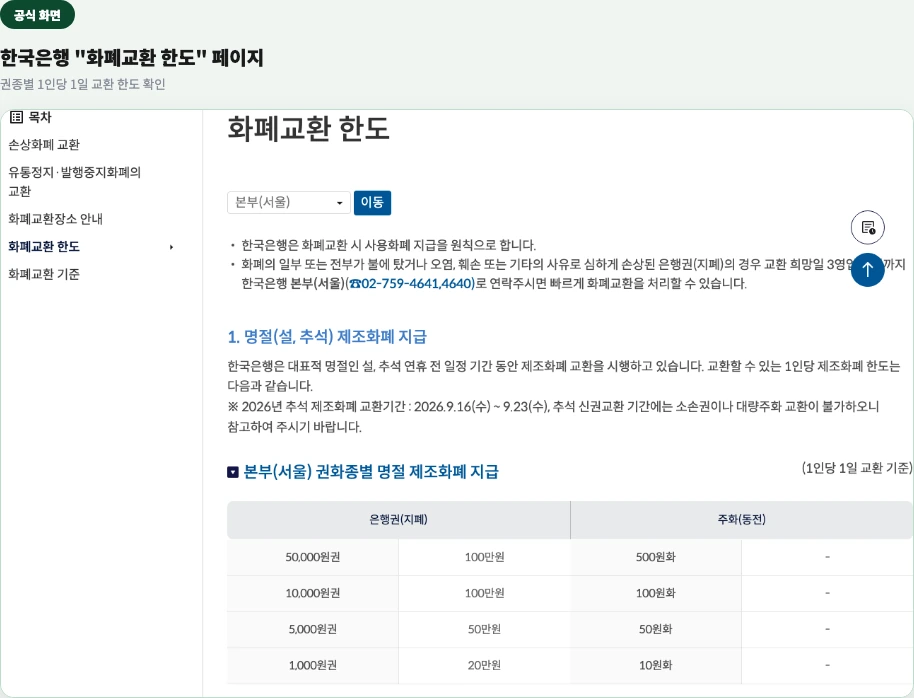The height and width of the screenshot is (698, 914).
Task: Click the 50원화 coin cell
Action: [x=656, y=629]
